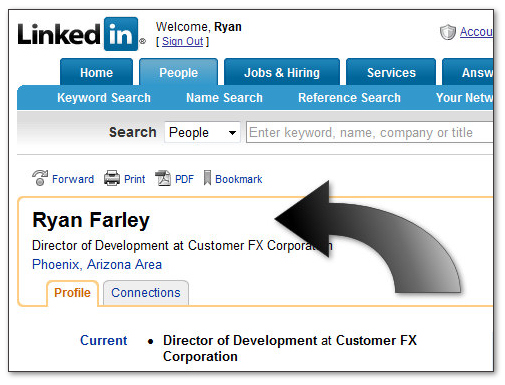Select the Profile tab
The width and height of the screenshot is (505, 385).
[72, 293]
